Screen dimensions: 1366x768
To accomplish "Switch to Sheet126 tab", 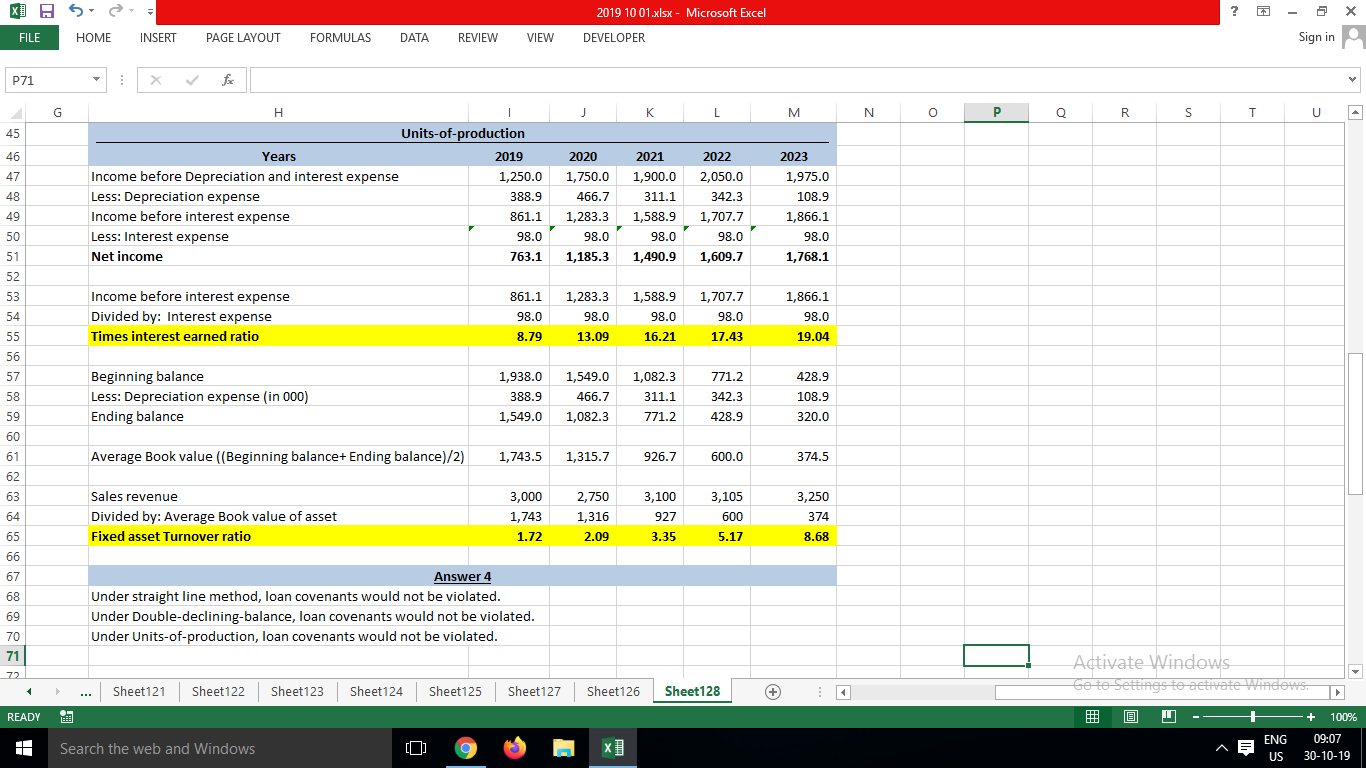I will (x=613, y=691).
